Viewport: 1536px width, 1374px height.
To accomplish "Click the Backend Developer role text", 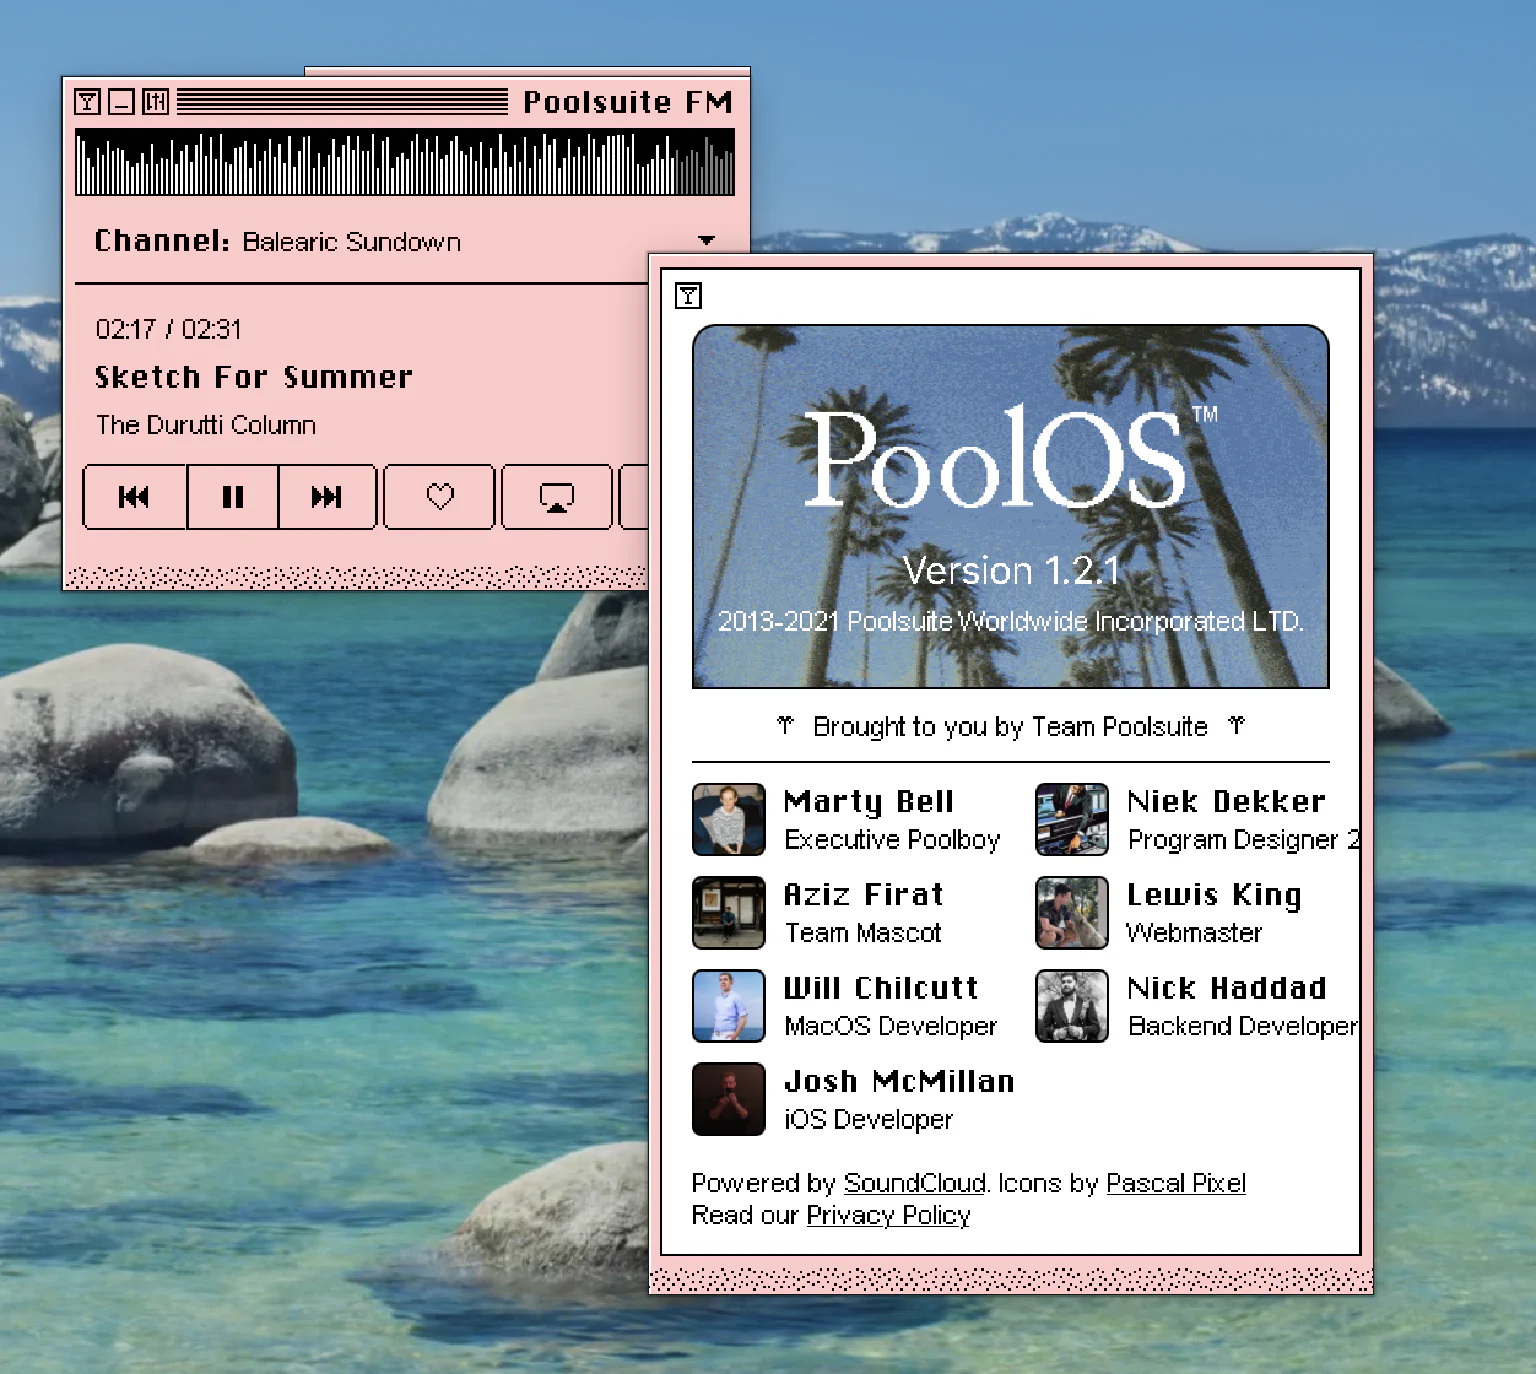I will (x=1243, y=1026).
